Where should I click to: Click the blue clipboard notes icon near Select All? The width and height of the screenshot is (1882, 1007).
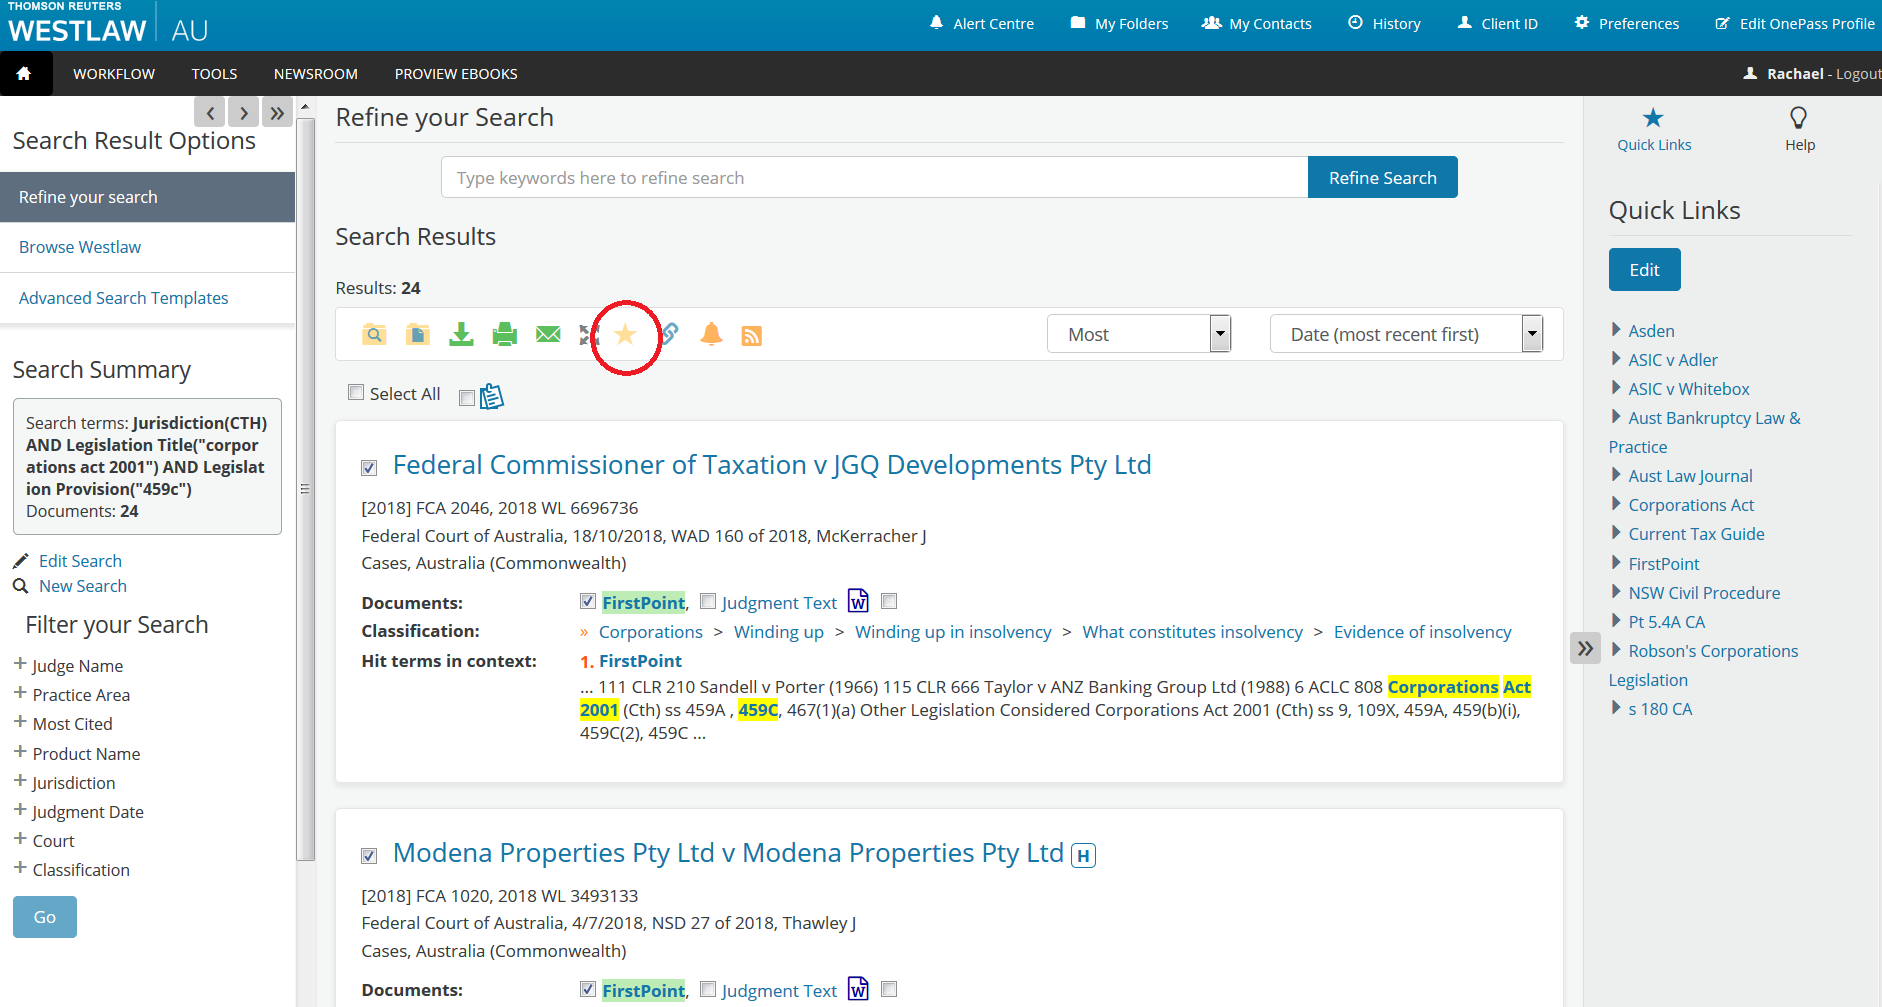pyautogui.click(x=492, y=397)
